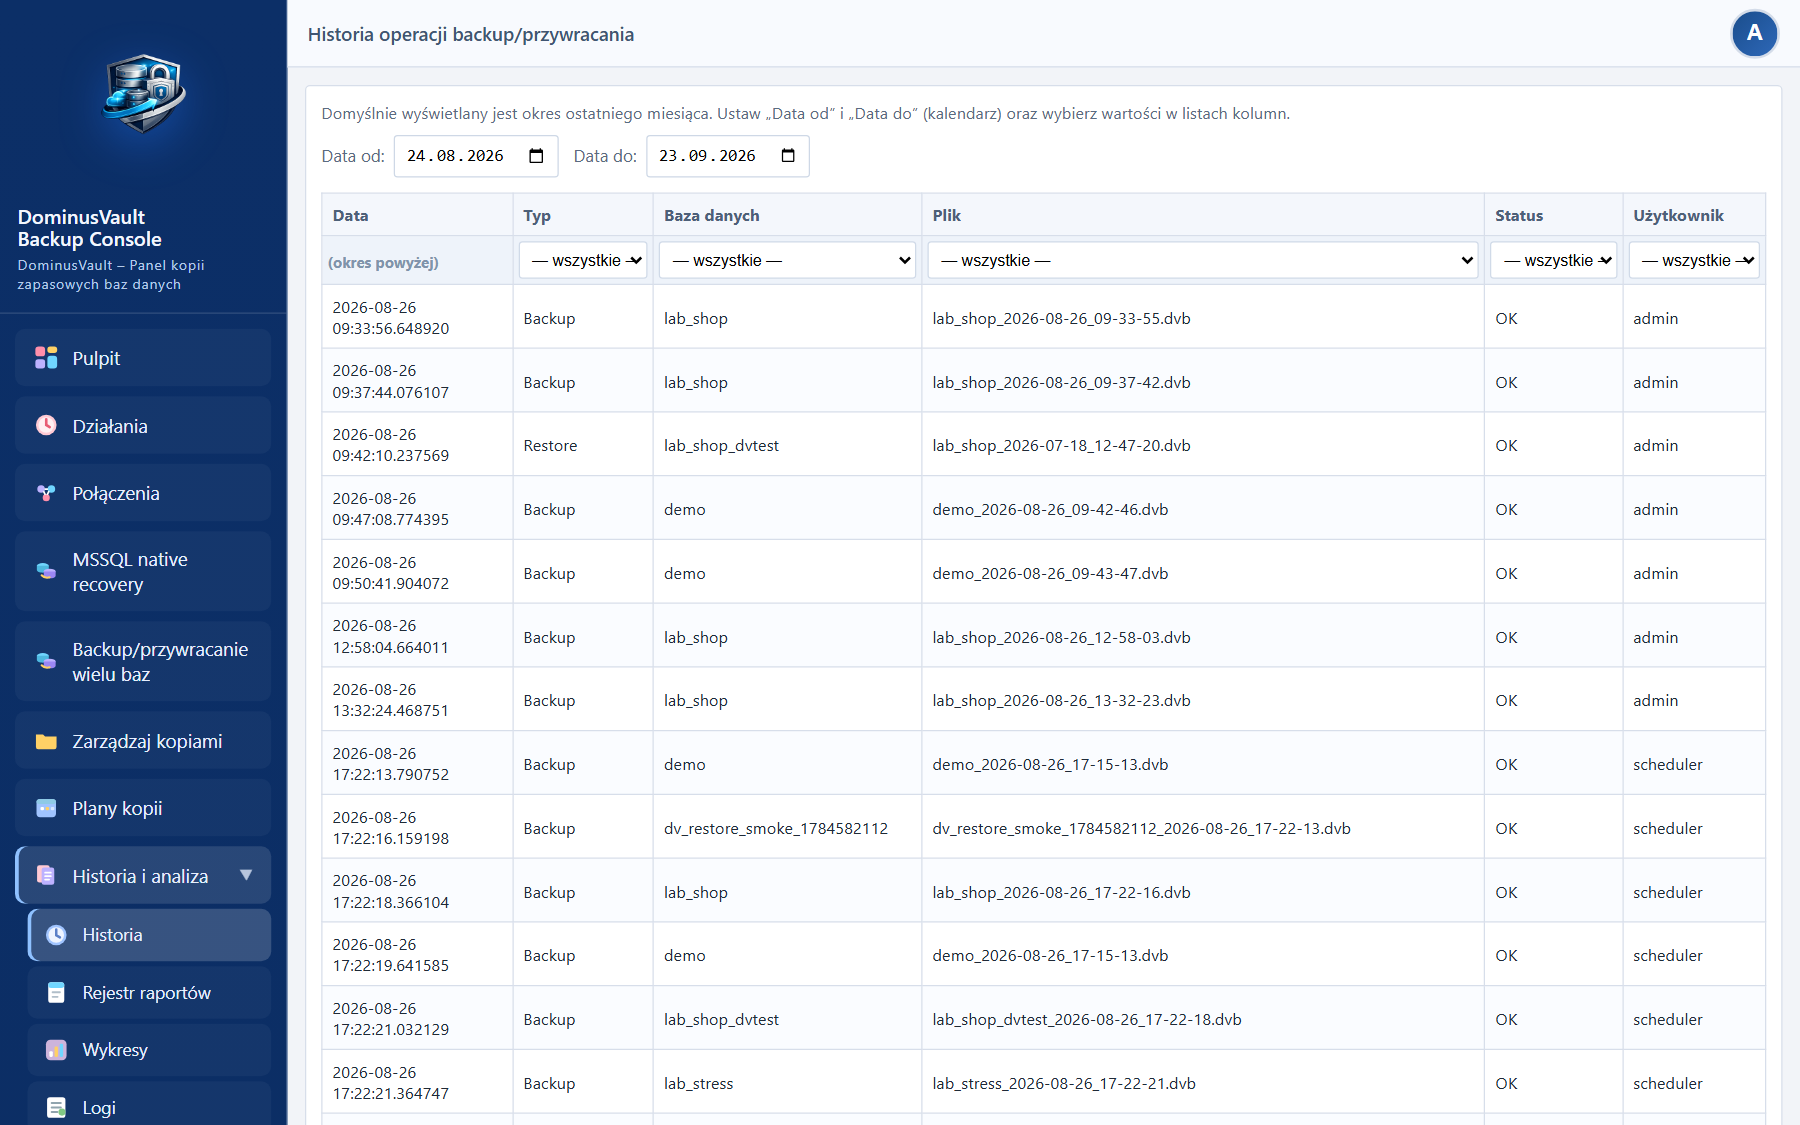Screen dimensions: 1800x1125
Task: Click file demo_2026-08-26_09-43-47.dvb
Action: coord(1050,573)
